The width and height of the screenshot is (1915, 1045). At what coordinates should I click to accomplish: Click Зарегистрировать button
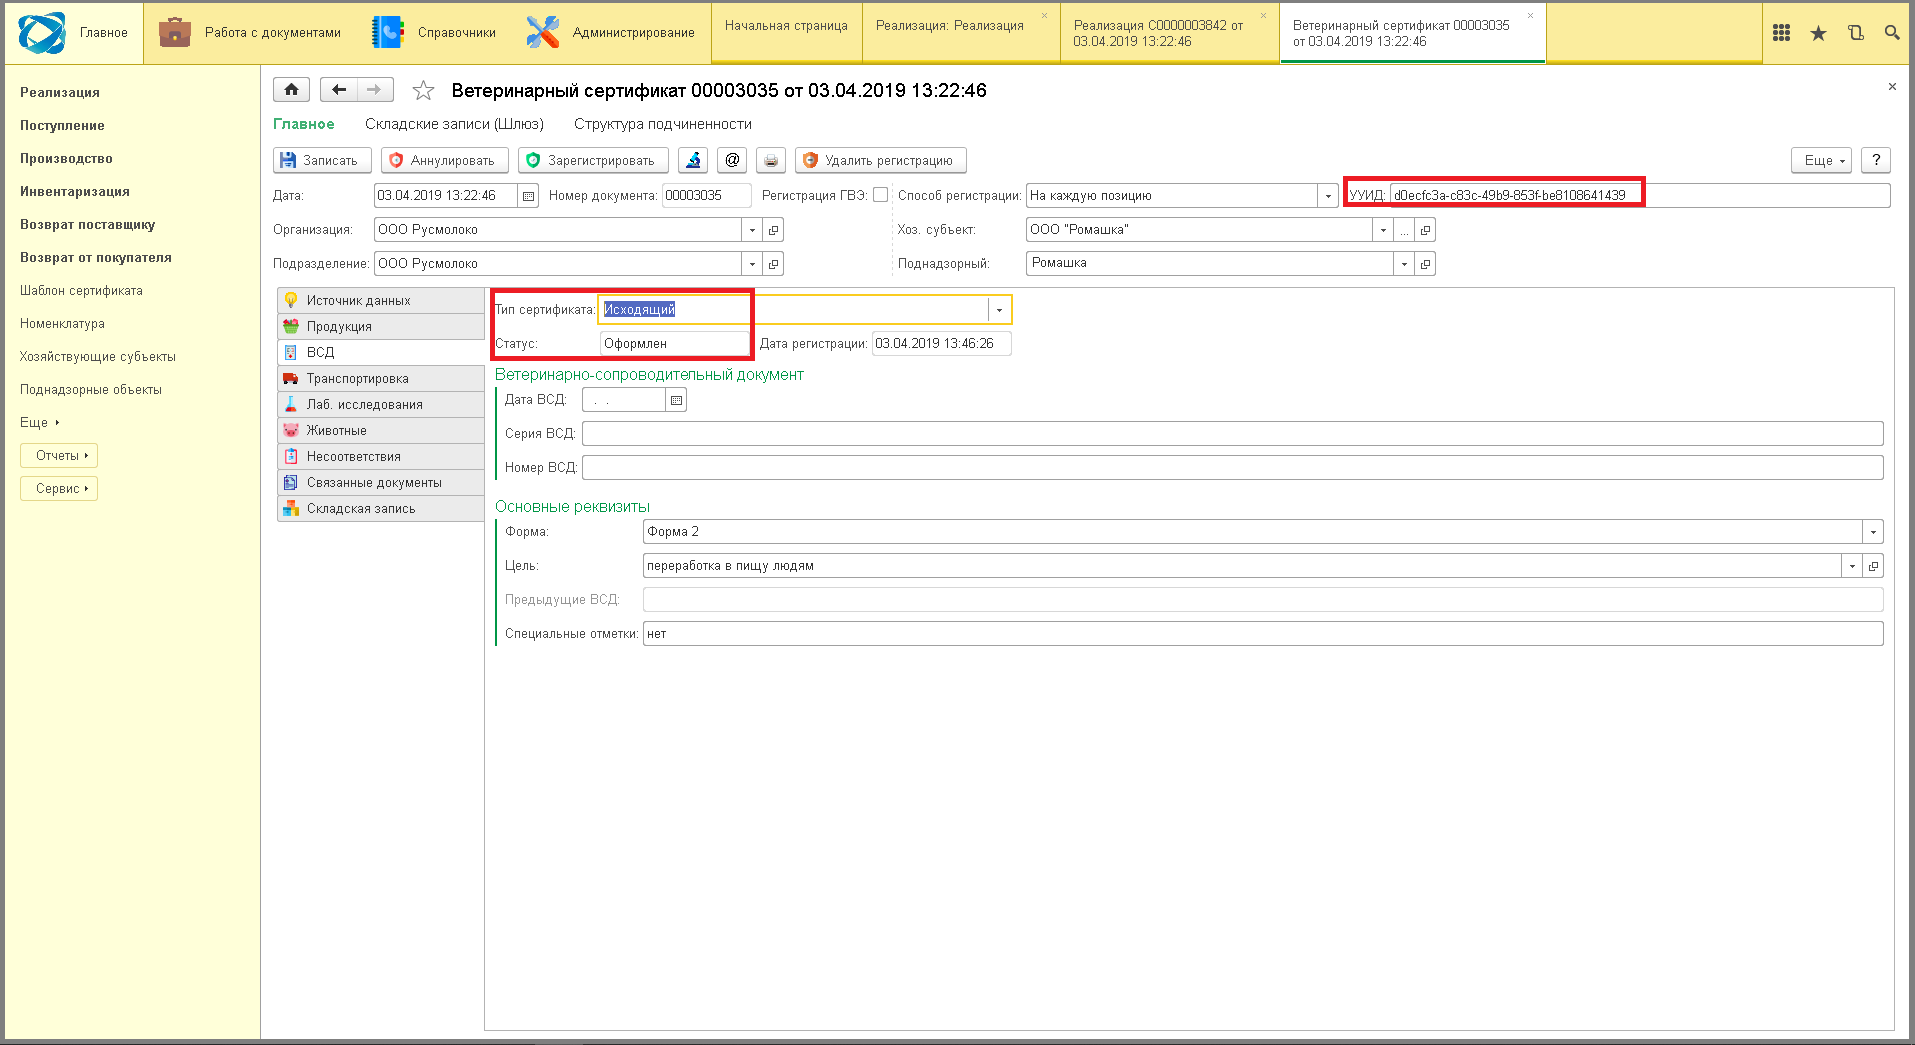[x=593, y=160]
